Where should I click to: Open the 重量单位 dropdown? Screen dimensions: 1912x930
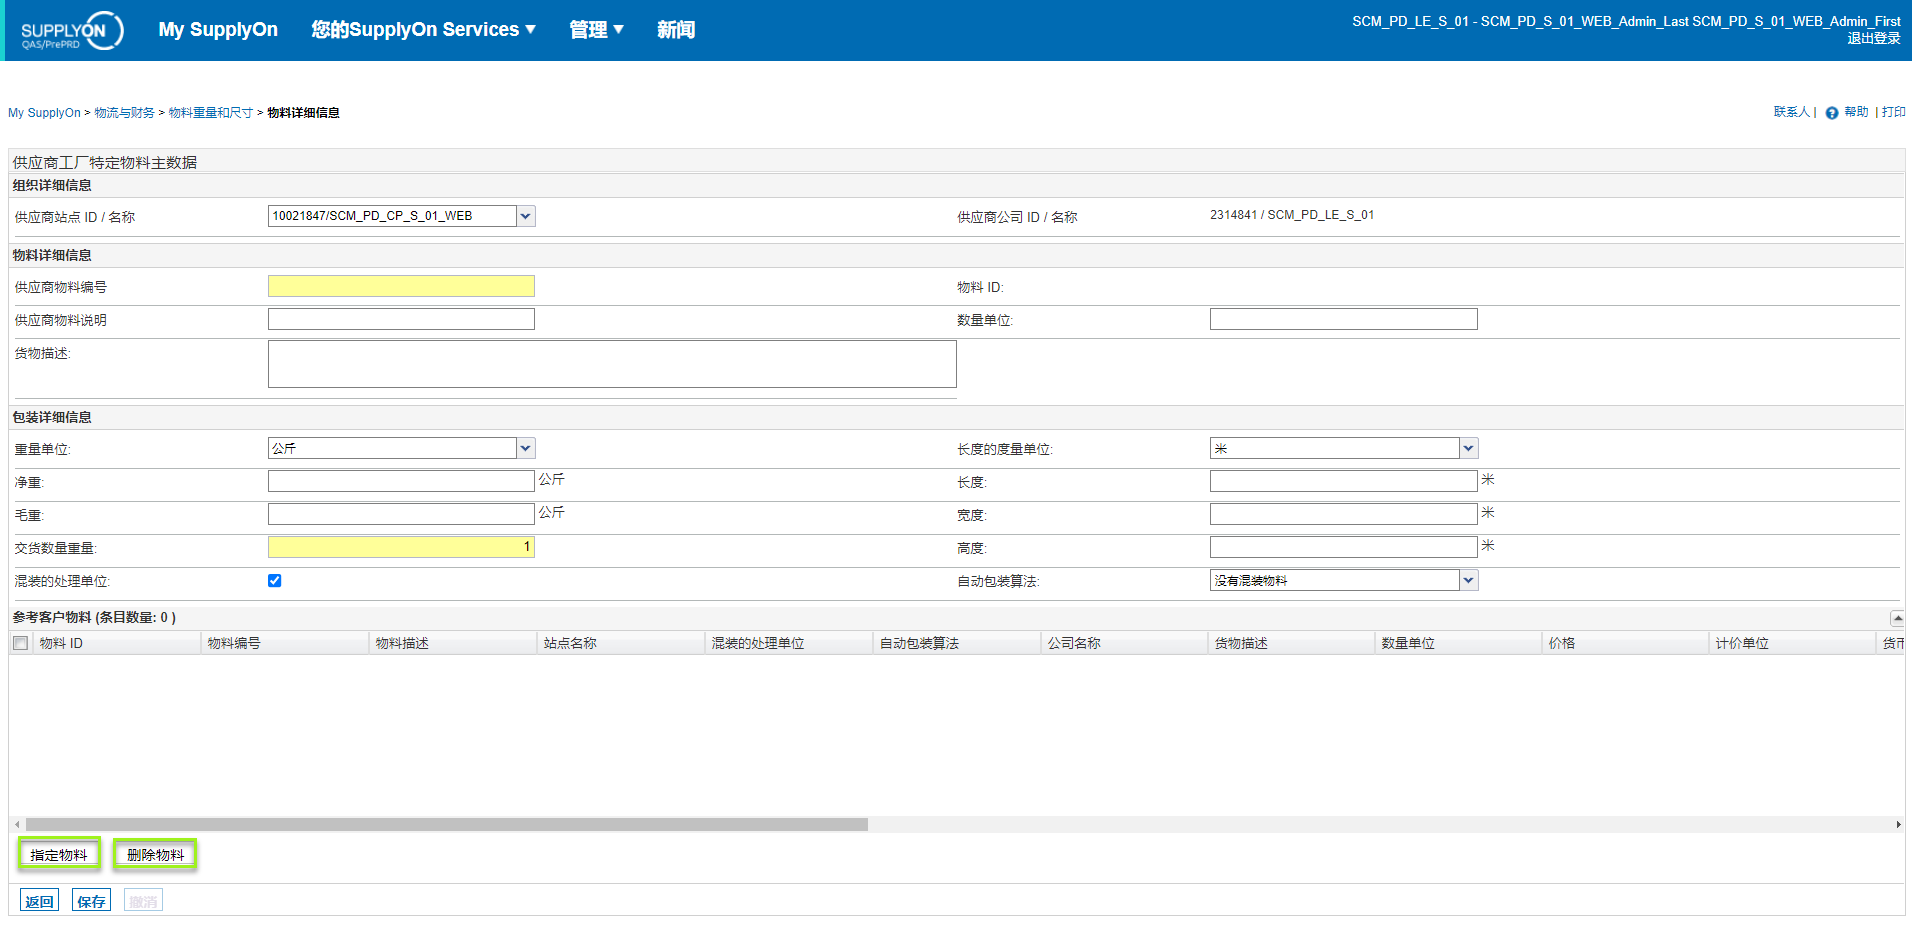526,448
